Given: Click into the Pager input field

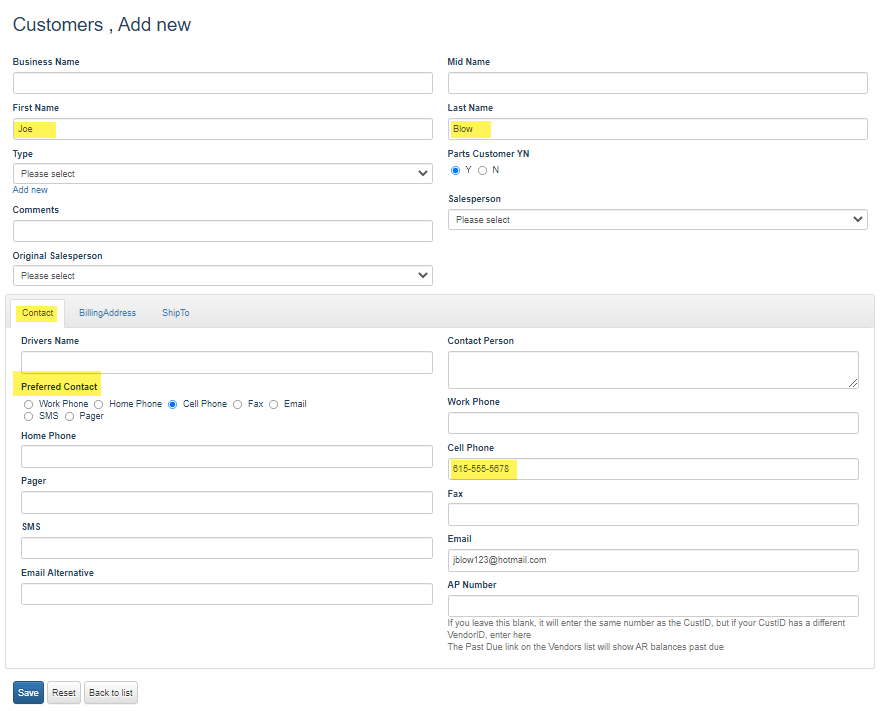Looking at the screenshot, I should point(227,503).
